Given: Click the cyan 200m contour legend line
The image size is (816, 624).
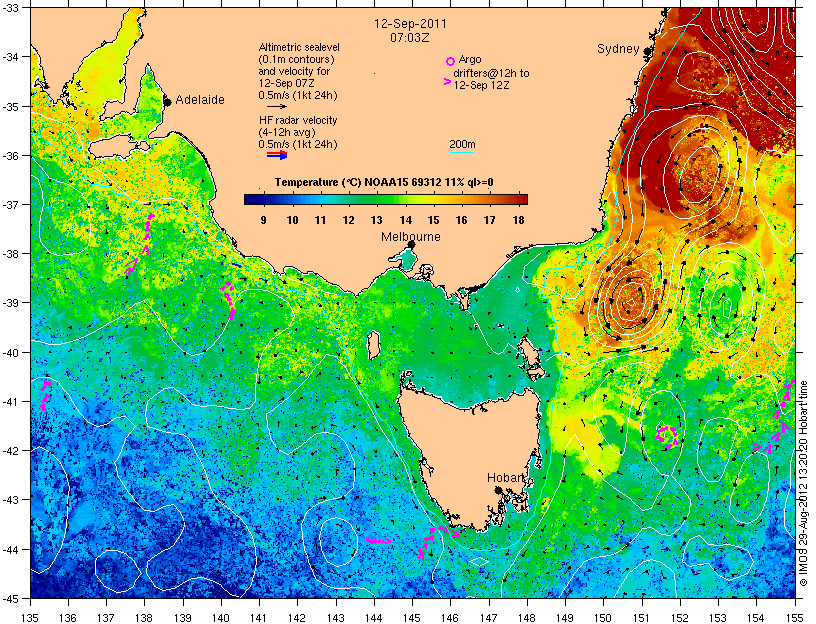Looking at the screenshot, I should coord(462,152).
